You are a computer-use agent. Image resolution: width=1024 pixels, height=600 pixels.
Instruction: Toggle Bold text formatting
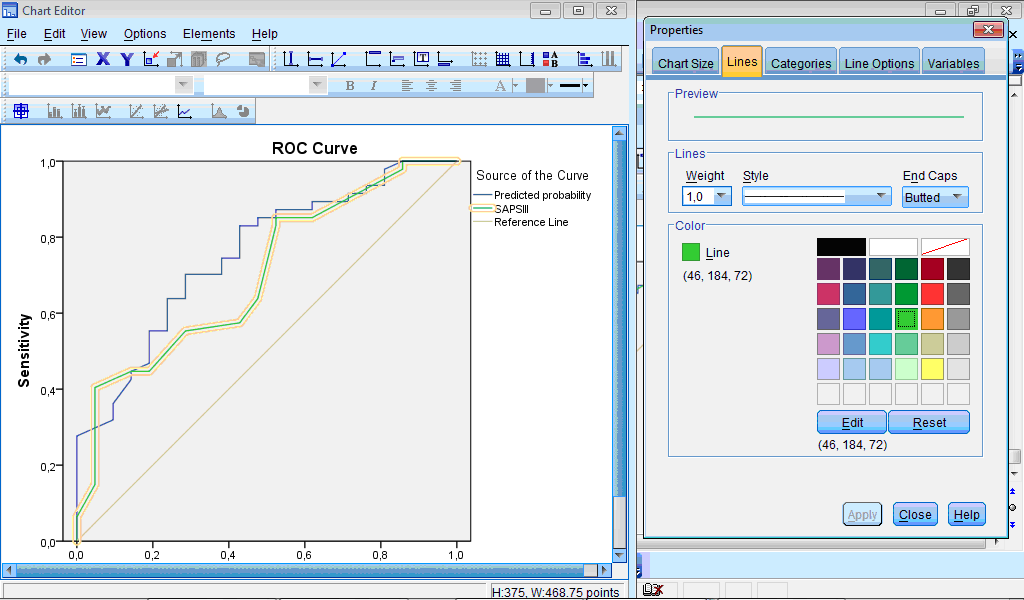click(x=350, y=86)
